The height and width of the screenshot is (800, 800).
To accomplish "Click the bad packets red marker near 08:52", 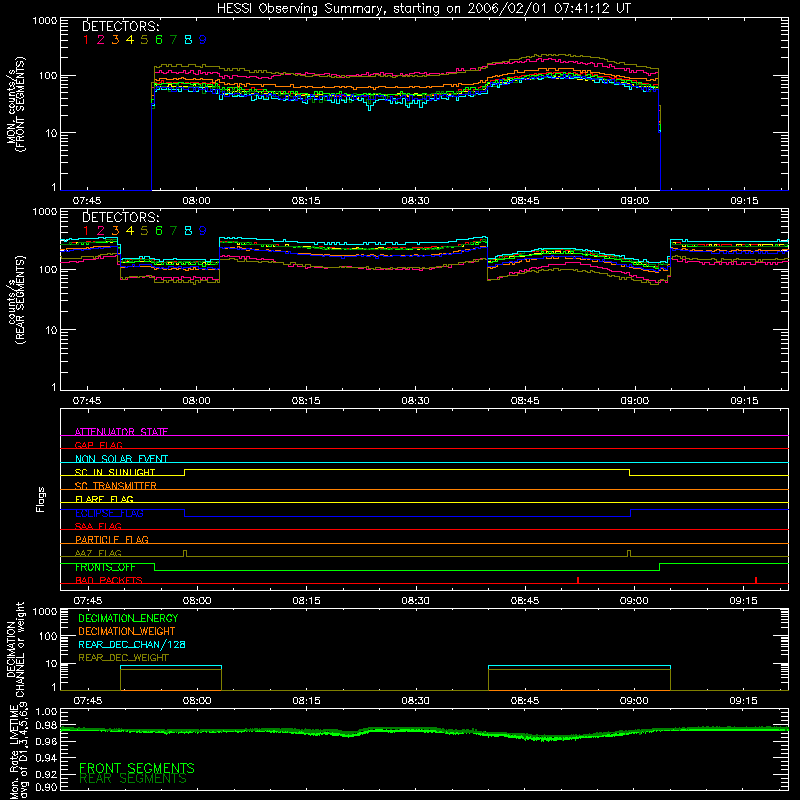I will click(578, 580).
